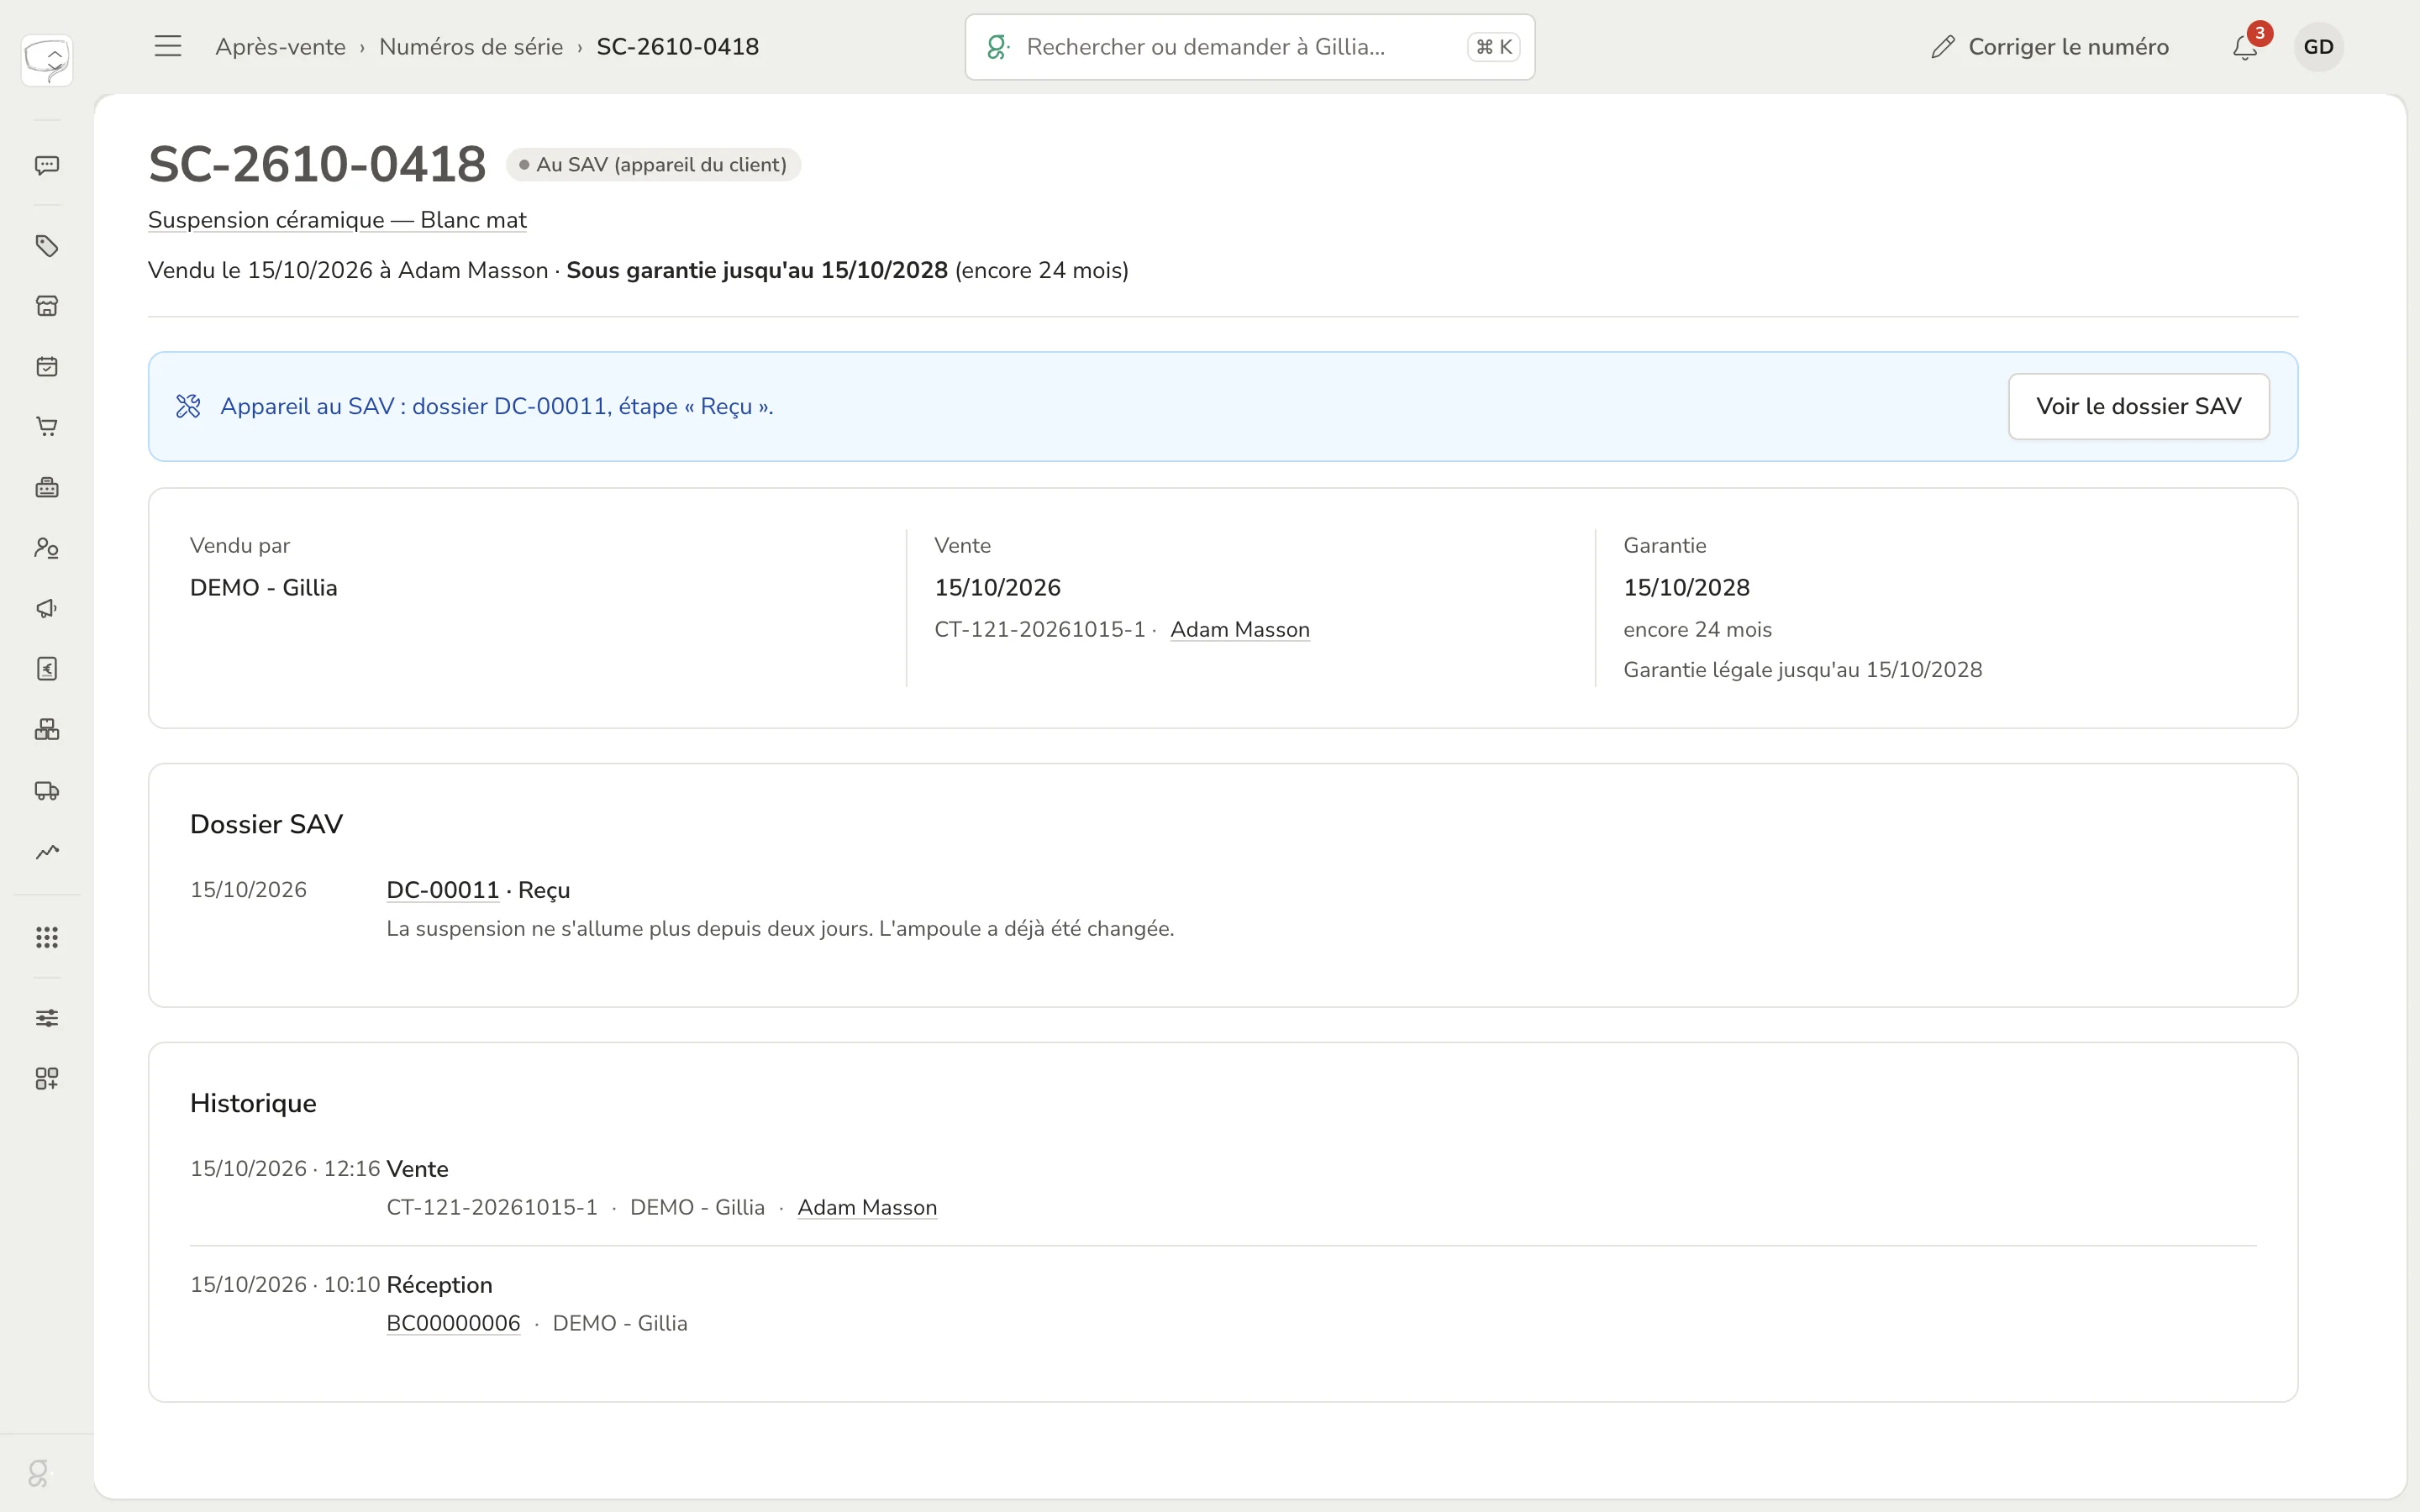Go to Numéros de série breadcrumb
This screenshot has height=1512, width=2420.
(471, 47)
